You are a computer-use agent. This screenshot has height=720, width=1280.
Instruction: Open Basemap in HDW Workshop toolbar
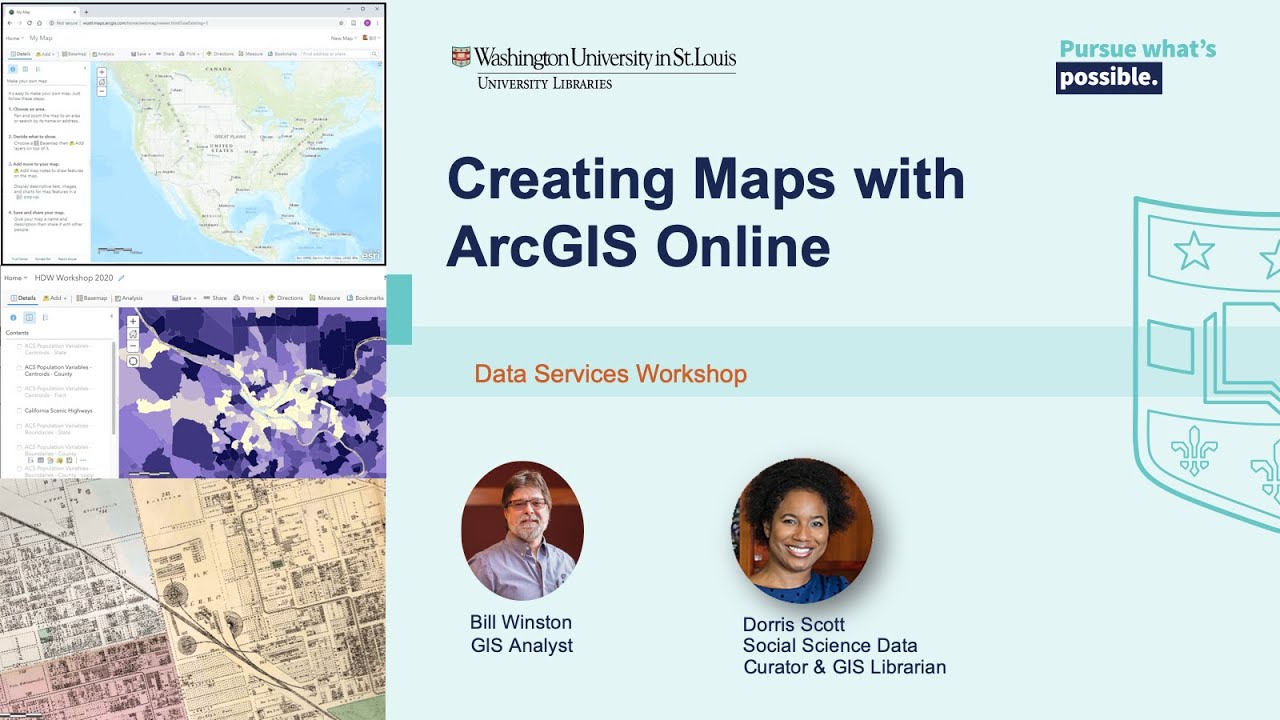92,298
